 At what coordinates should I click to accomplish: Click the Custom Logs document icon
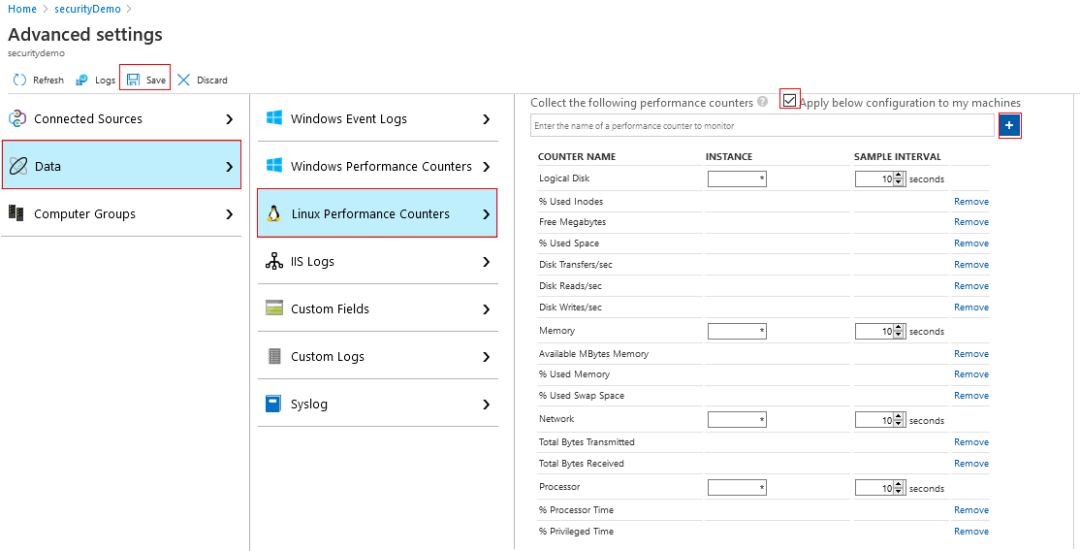point(274,356)
